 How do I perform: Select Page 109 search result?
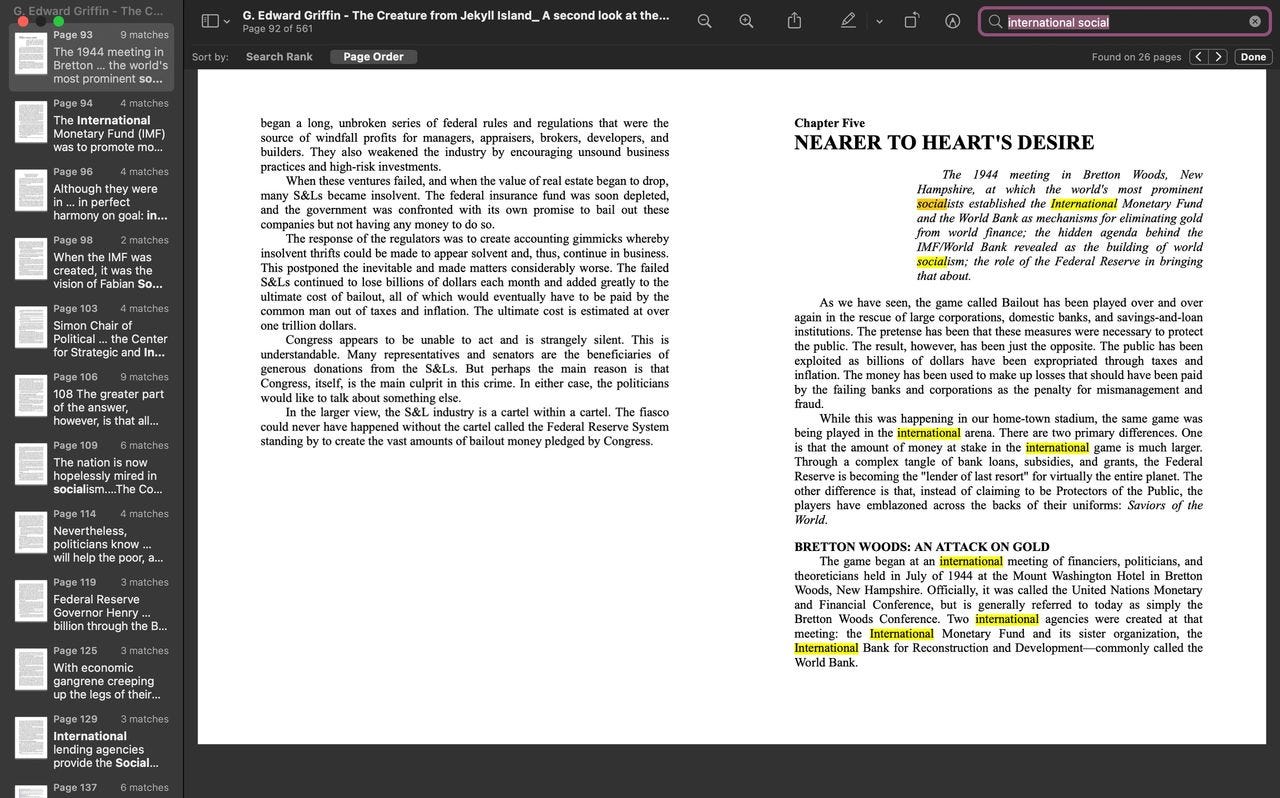tap(92, 467)
